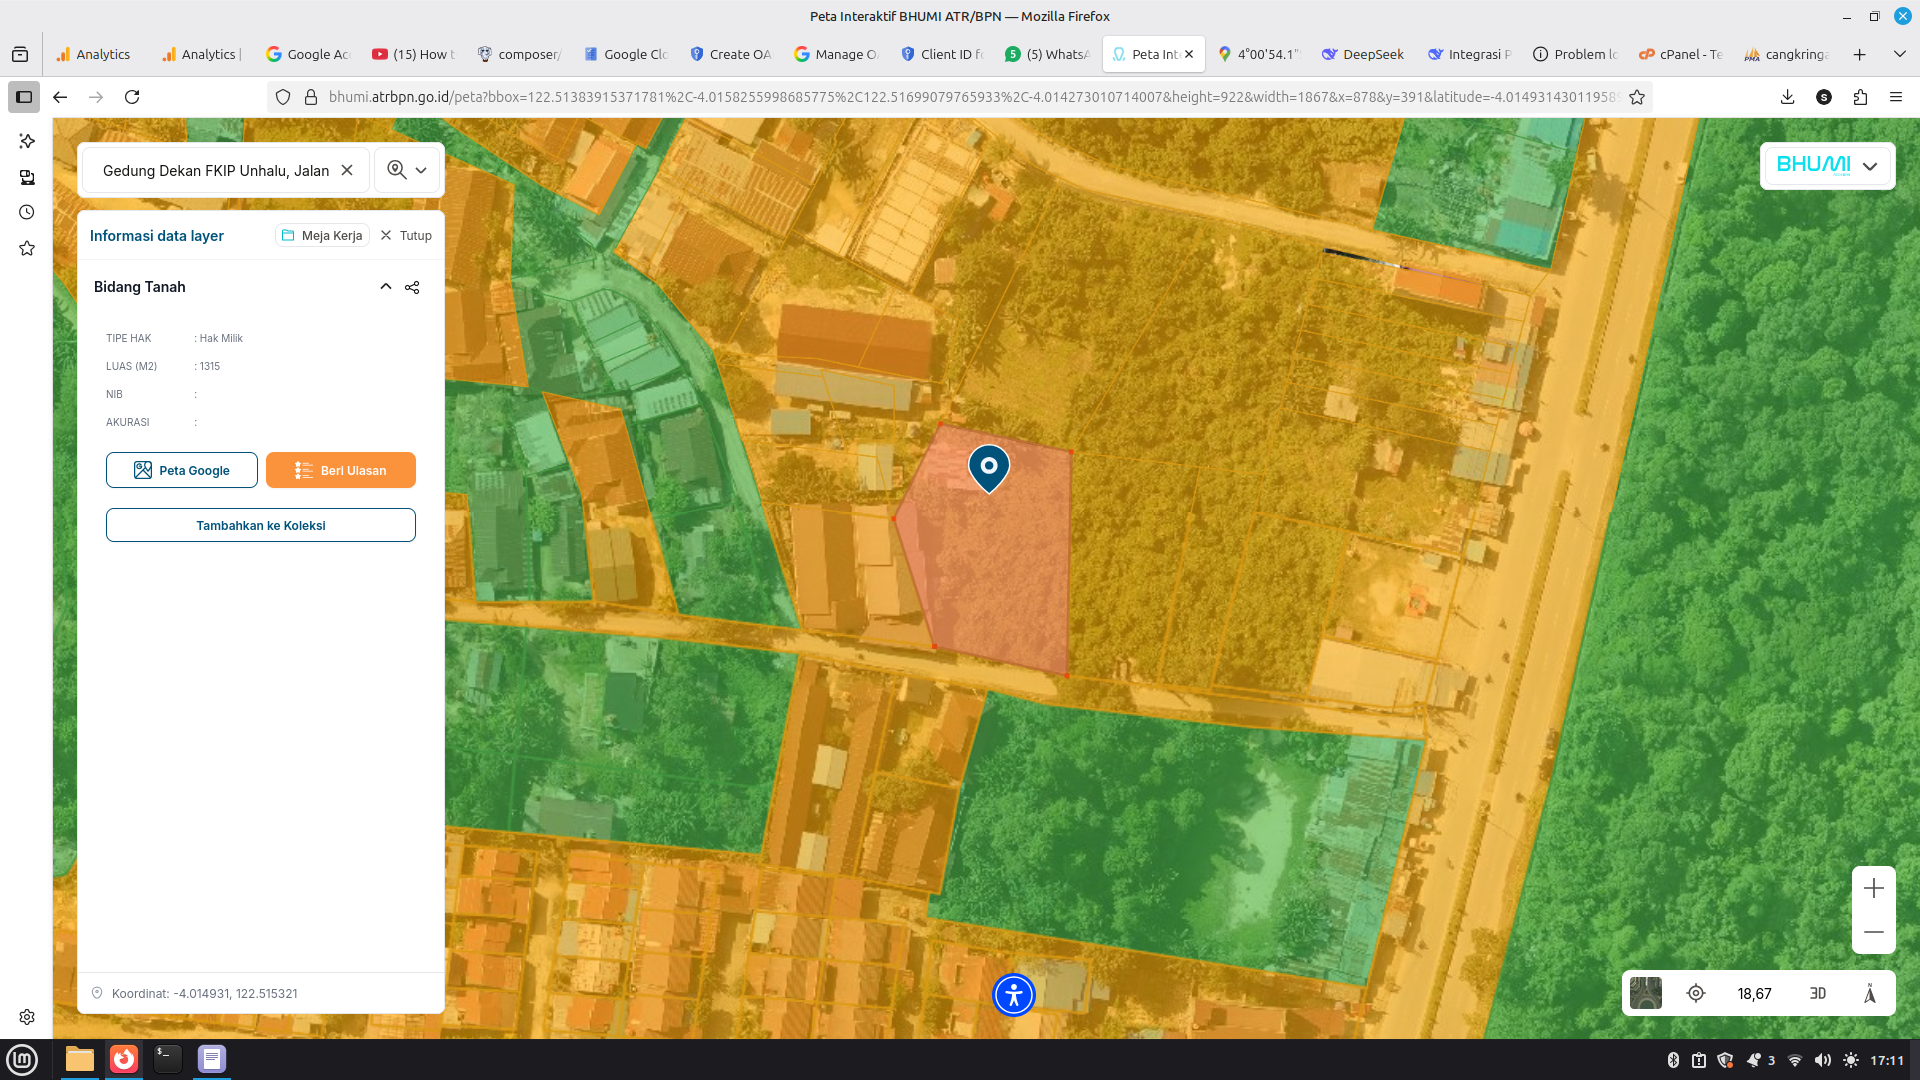Open the accessibility widget button

pos(1013,995)
